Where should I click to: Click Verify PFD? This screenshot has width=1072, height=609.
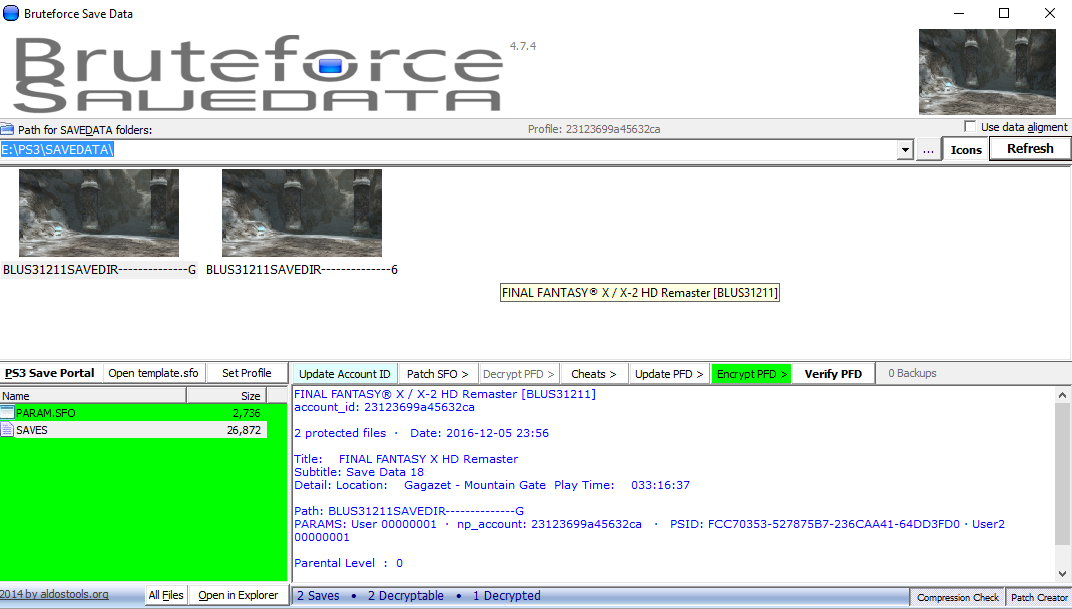tap(833, 374)
